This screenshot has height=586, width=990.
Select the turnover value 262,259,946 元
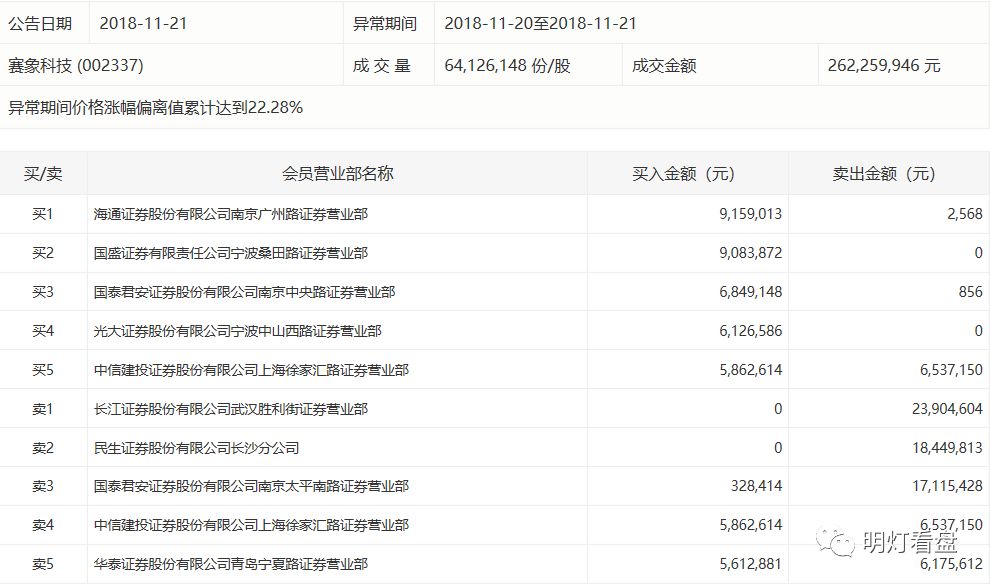click(x=884, y=66)
